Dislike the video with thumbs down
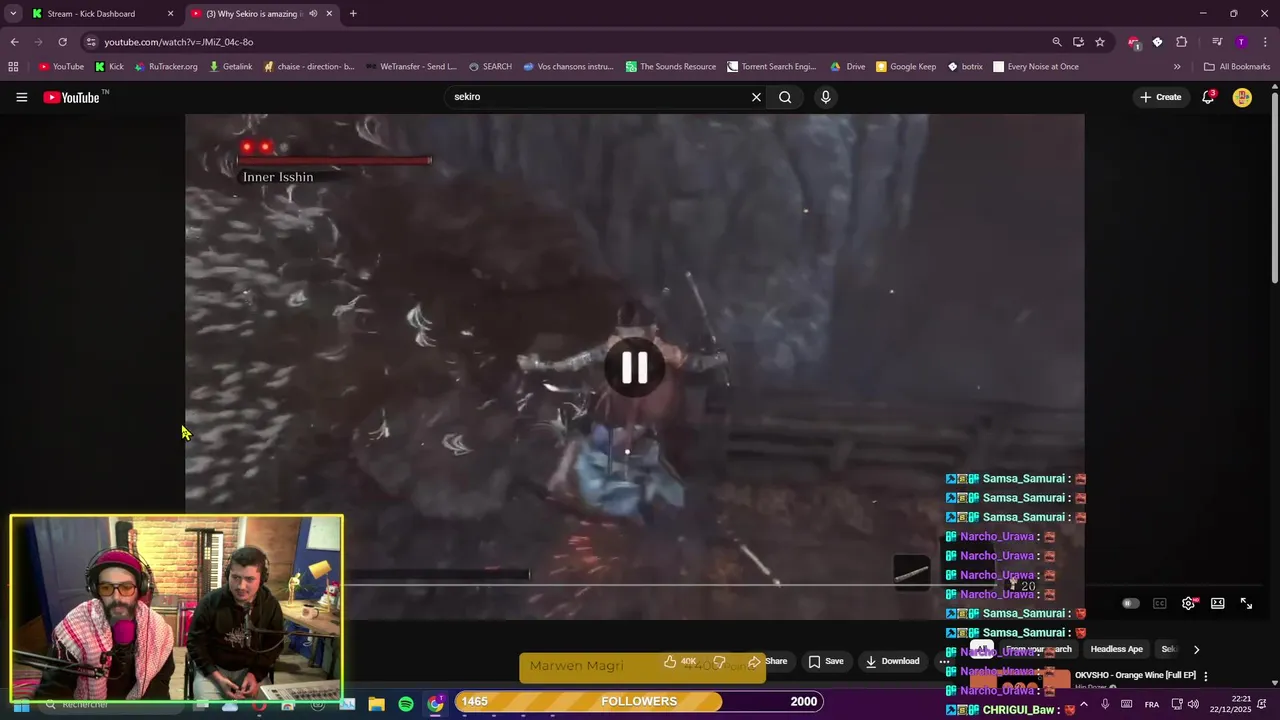The image size is (1280, 720). [x=719, y=661]
